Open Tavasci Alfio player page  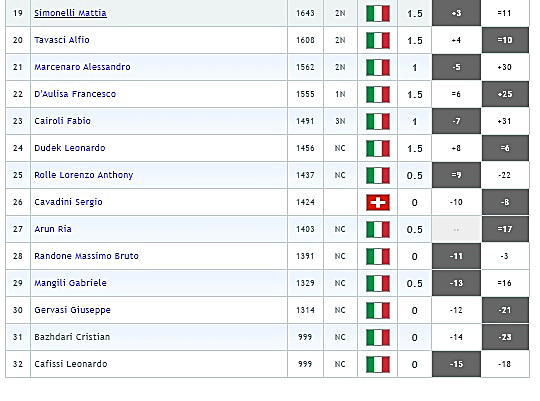pos(62,40)
